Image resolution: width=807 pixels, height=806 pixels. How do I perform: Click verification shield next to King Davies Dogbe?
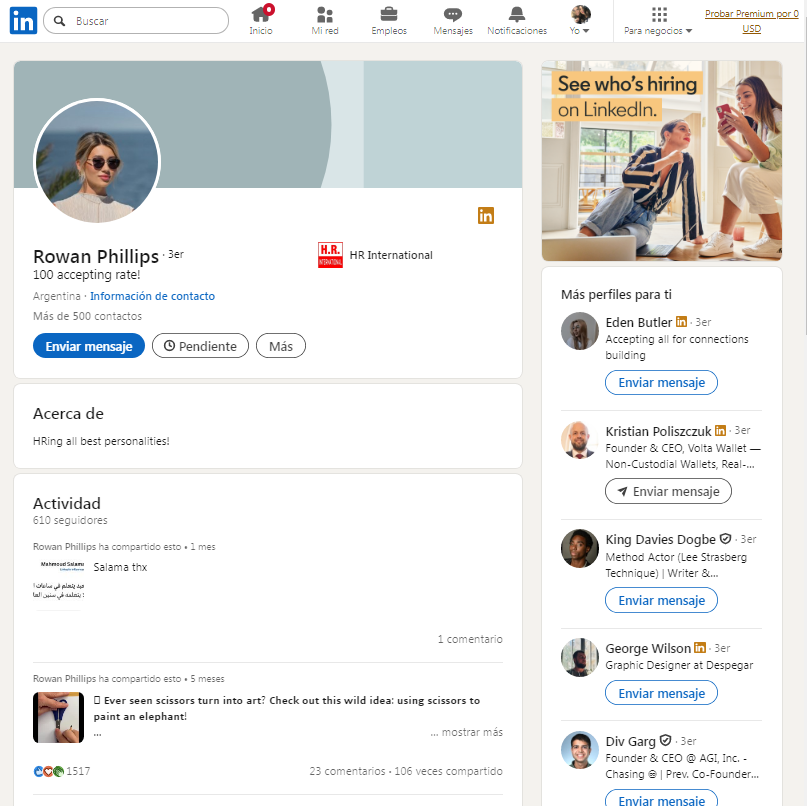pos(725,539)
